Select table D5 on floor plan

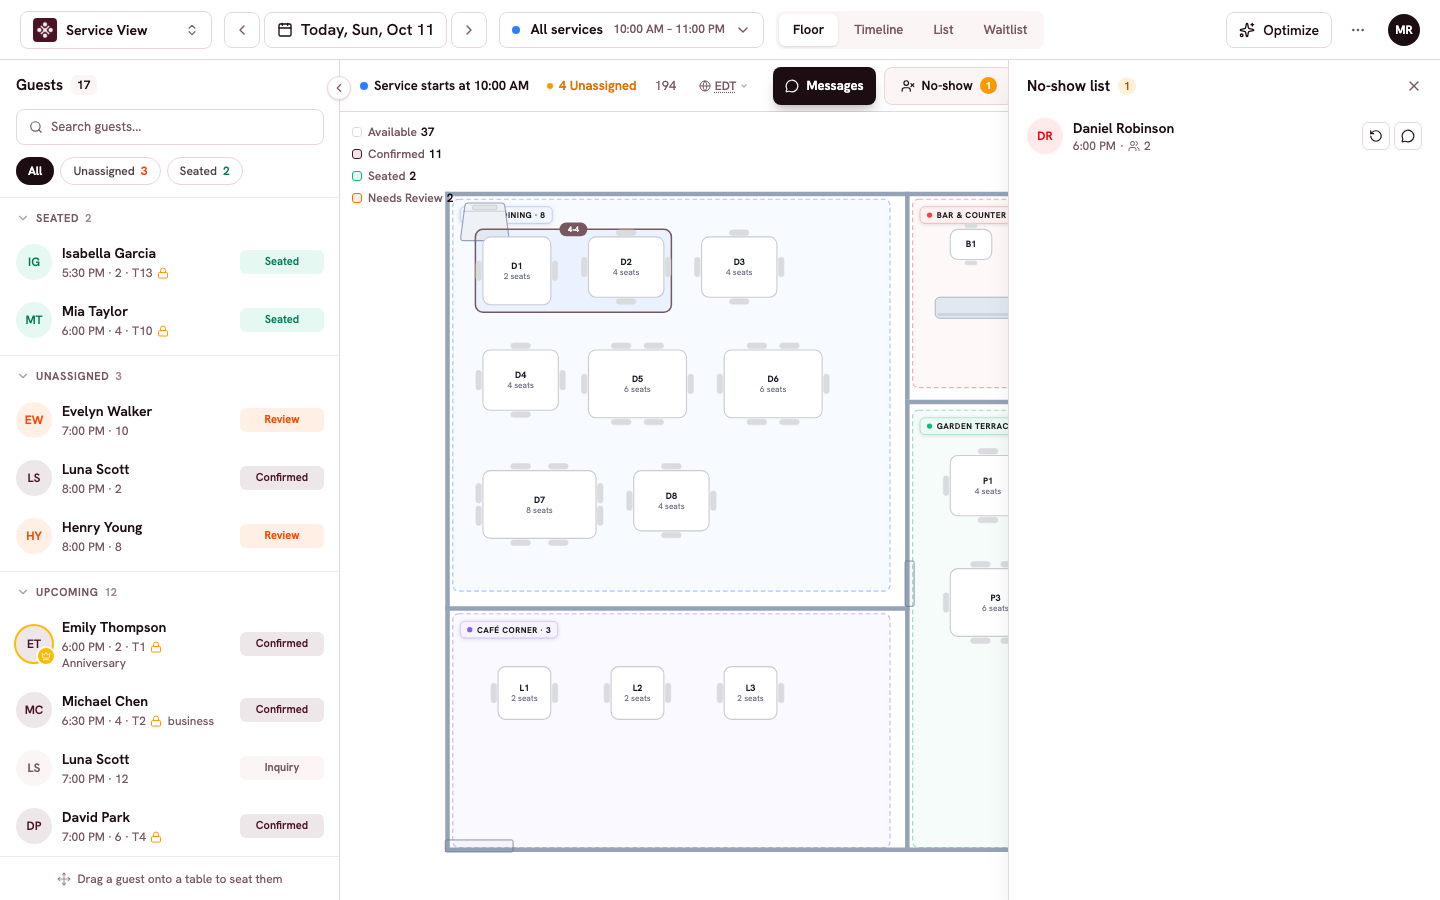pos(637,384)
